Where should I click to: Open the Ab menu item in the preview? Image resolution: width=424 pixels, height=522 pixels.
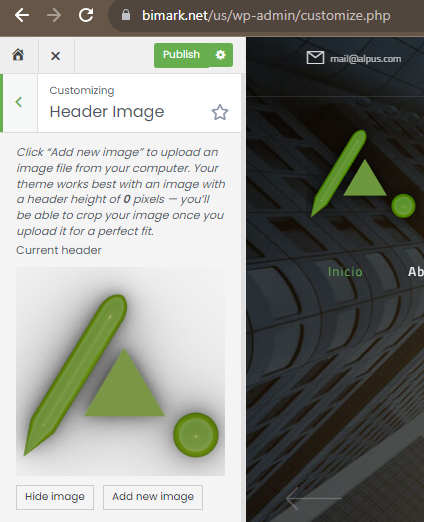(416, 272)
